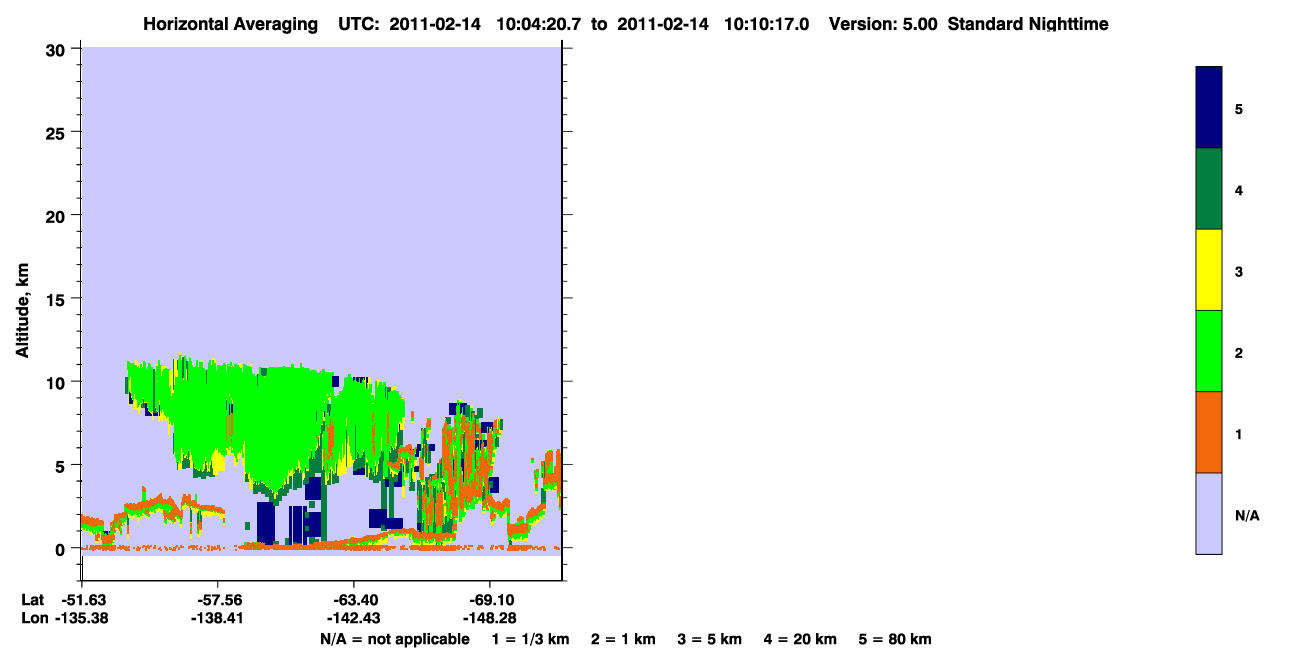Click the 'Lat' row label
The width and height of the screenshot is (1300, 667).
point(32,600)
